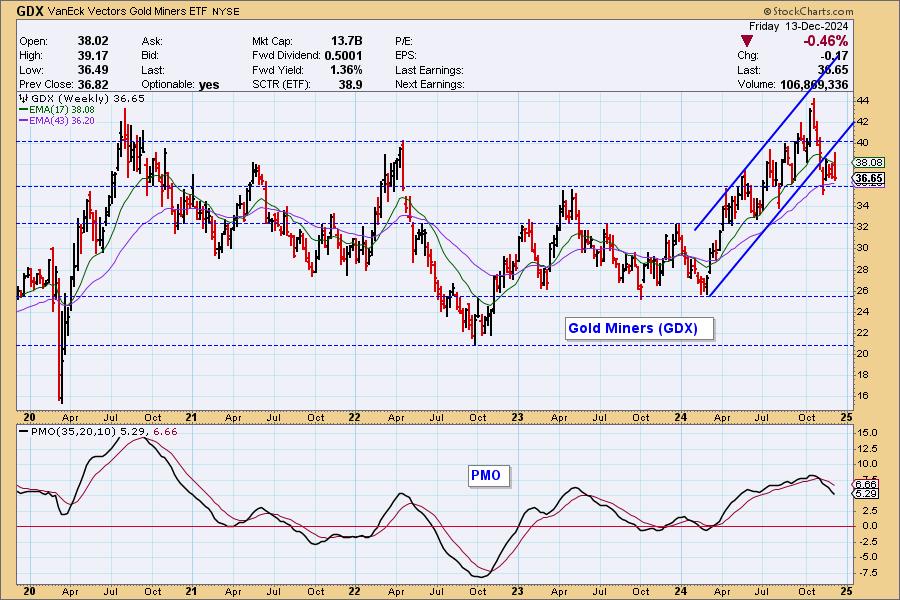Click the 15.0 PMO axis label
The width and height of the screenshot is (900, 600).
point(867,433)
